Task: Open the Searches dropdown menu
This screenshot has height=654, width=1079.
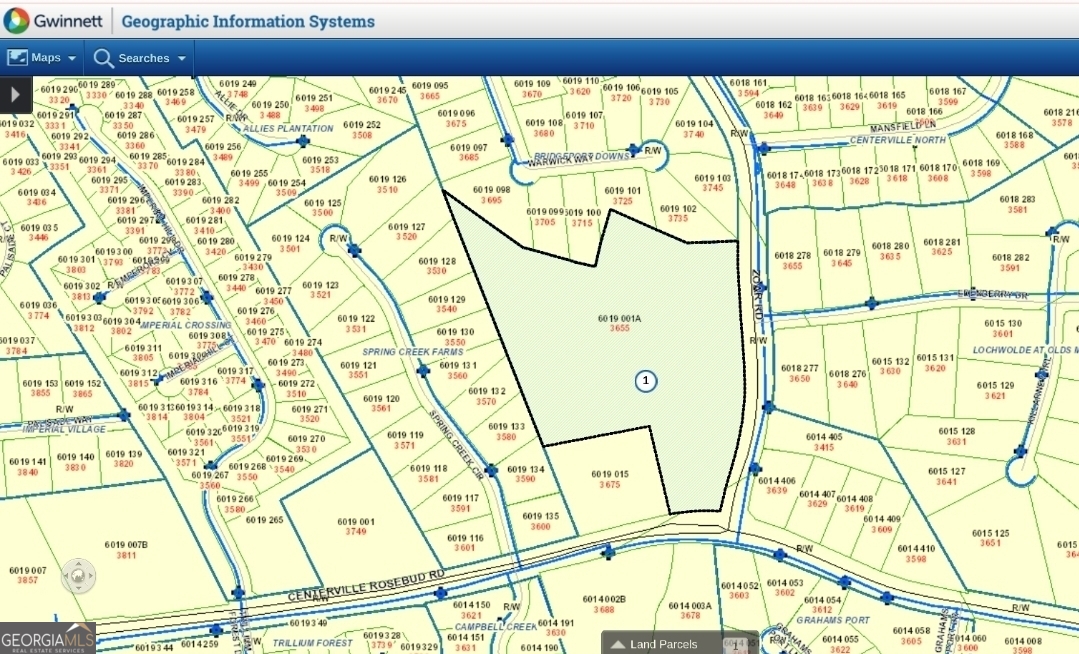Action: (140, 58)
